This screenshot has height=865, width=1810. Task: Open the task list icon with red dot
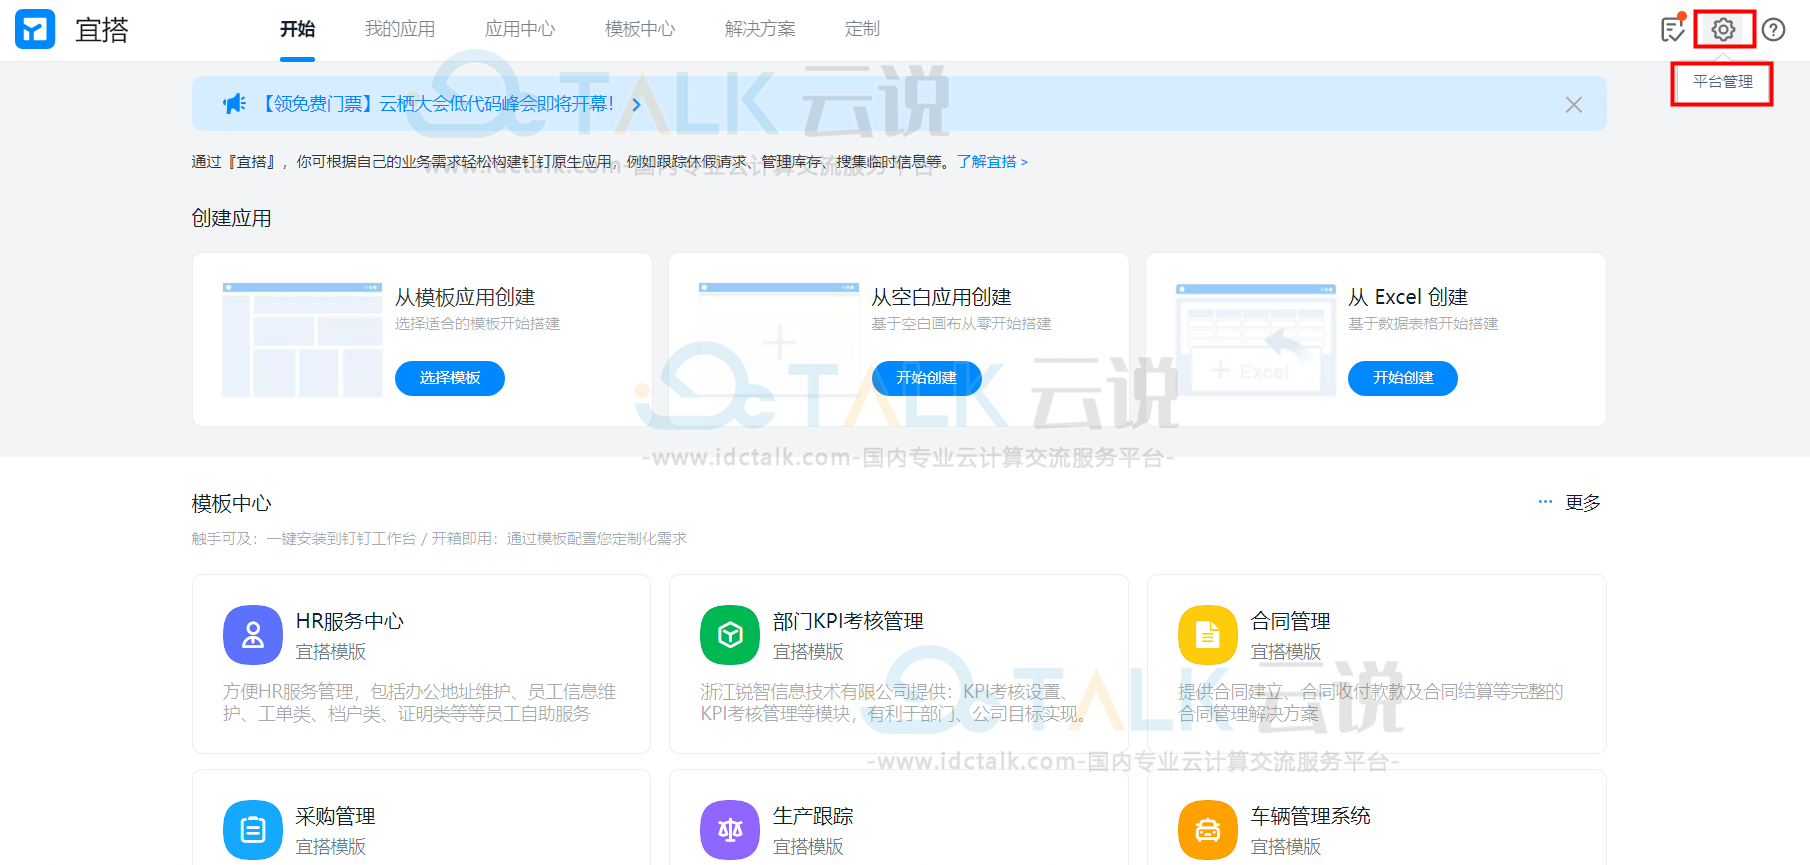coord(1673,29)
